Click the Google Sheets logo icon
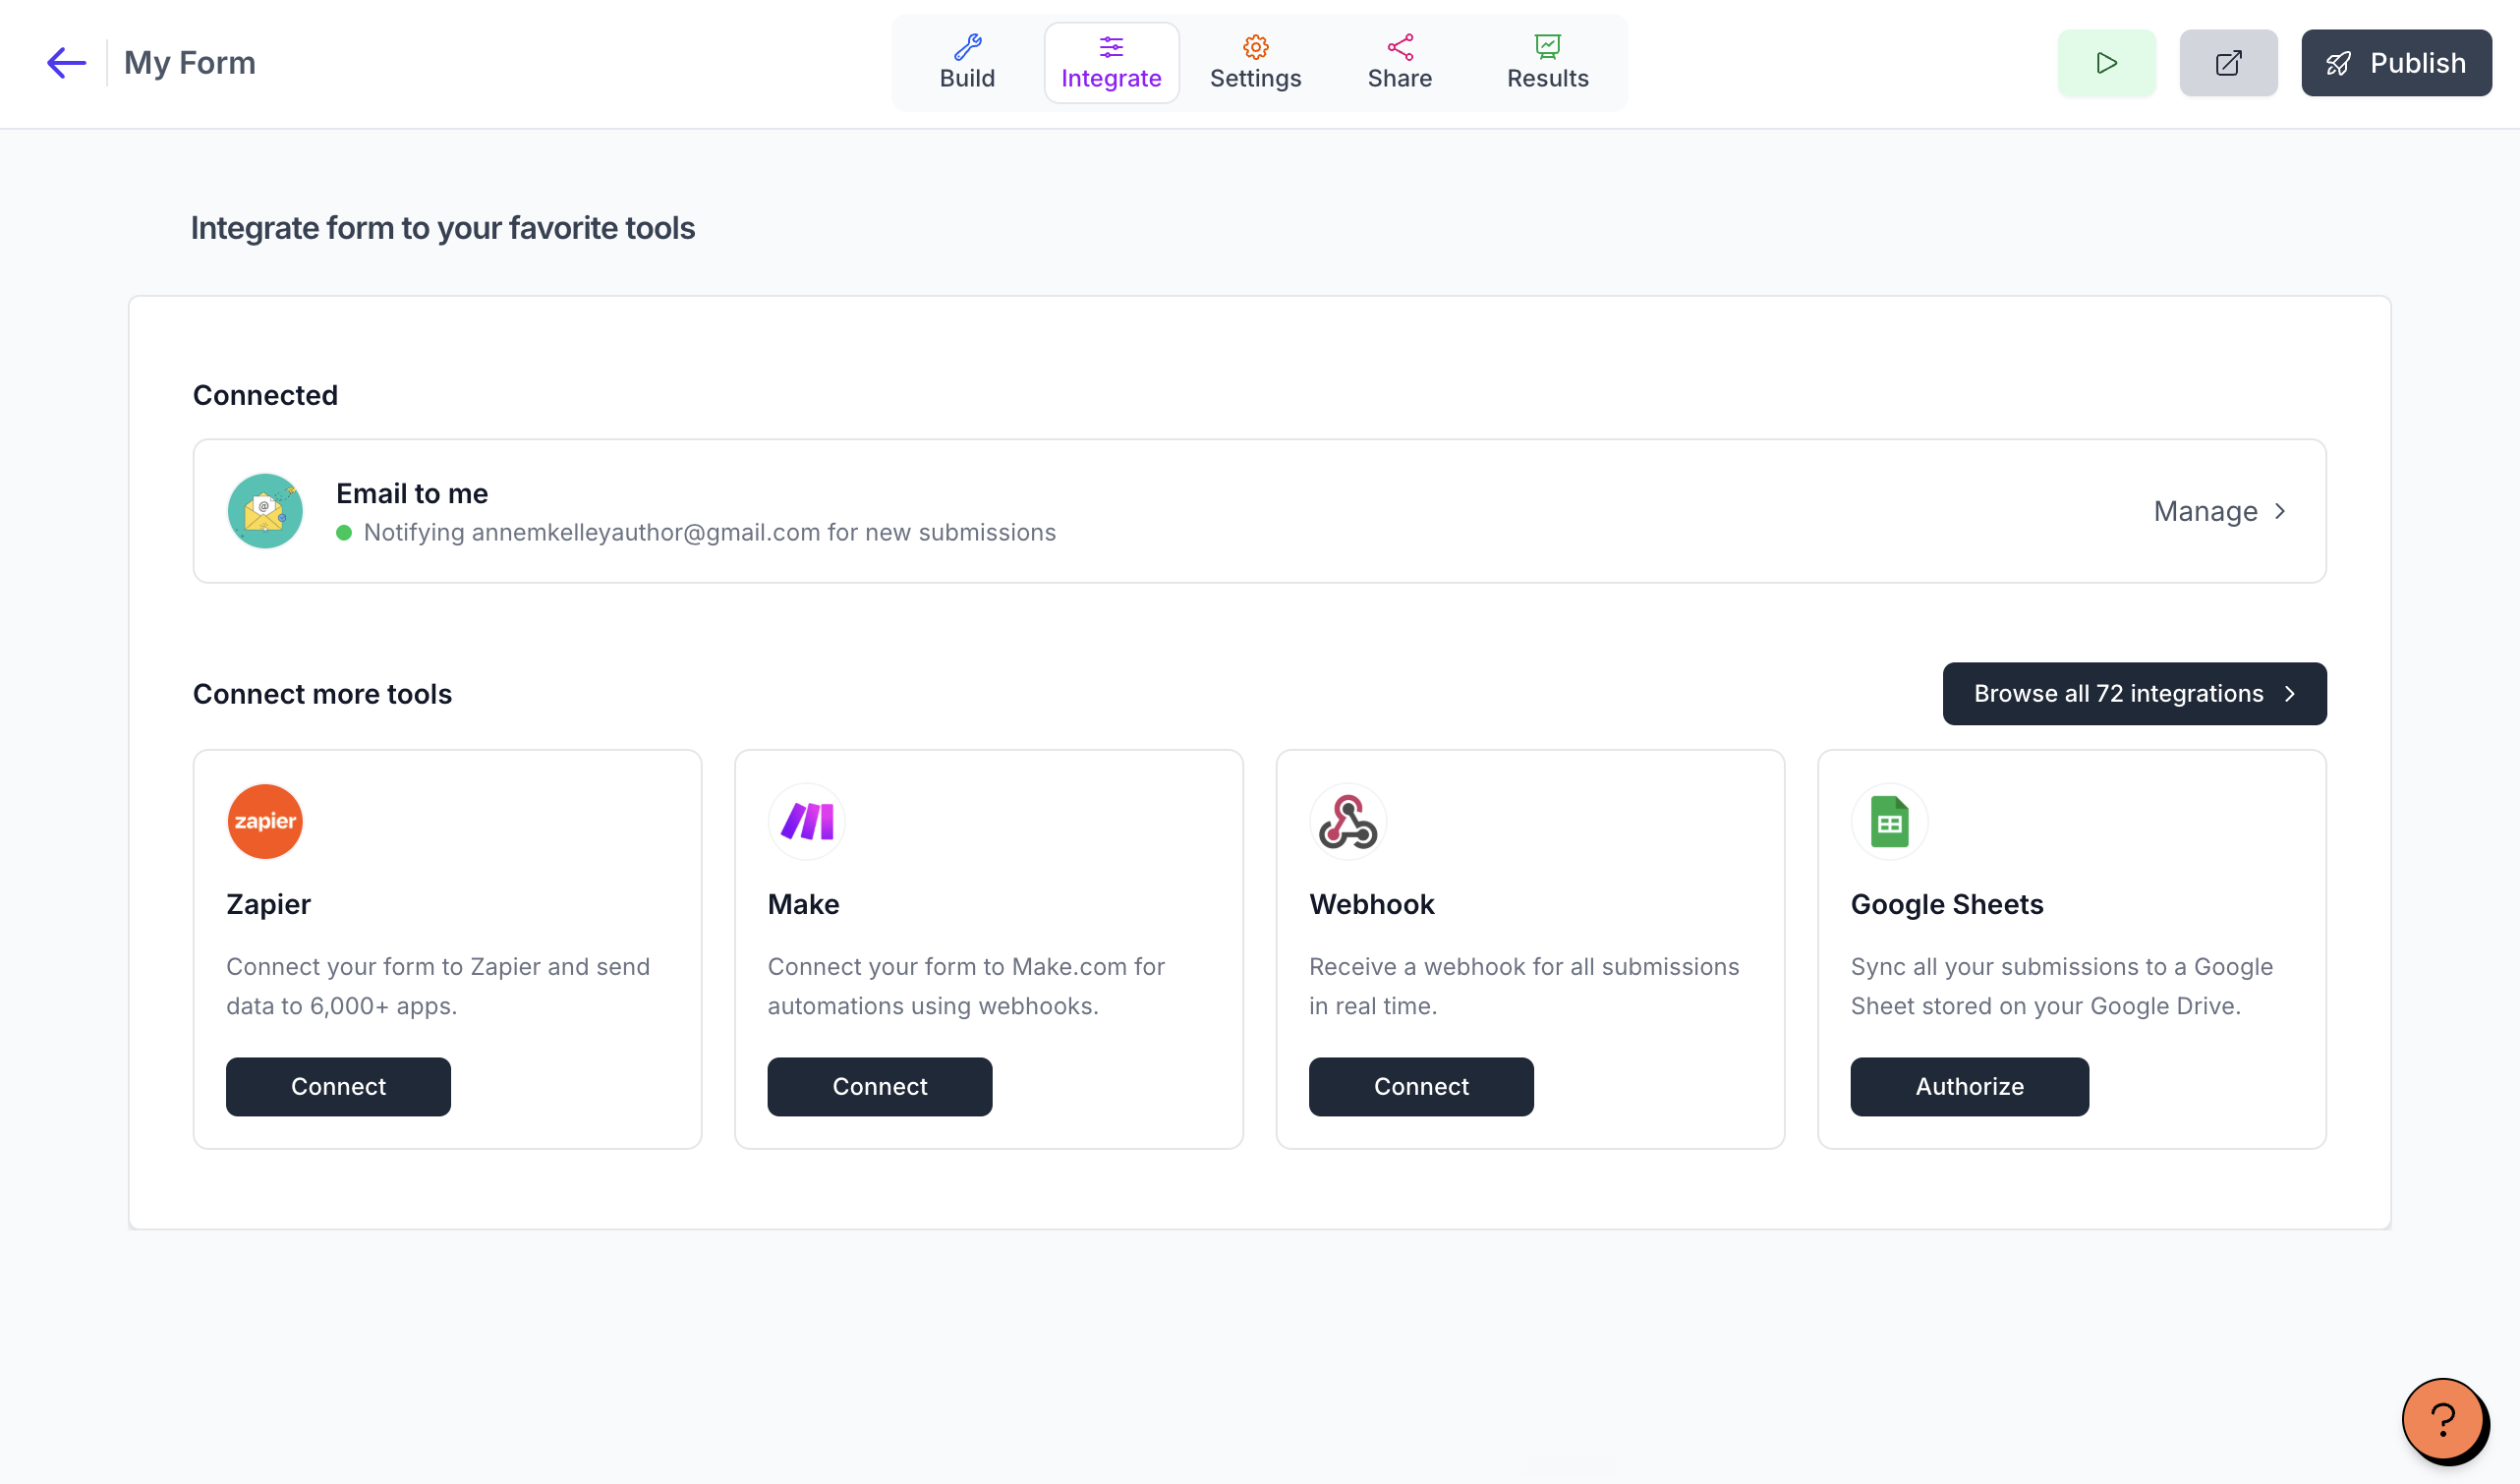The image size is (2520, 1484). (1889, 821)
